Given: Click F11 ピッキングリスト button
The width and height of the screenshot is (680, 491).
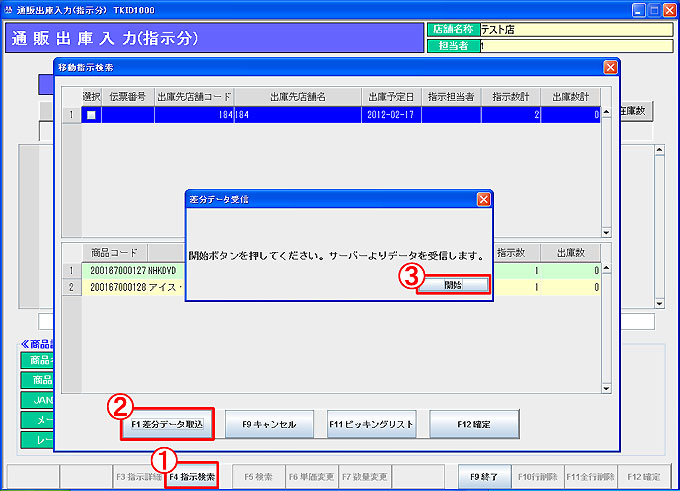Looking at the screenshot, I should tap(372, 424).
